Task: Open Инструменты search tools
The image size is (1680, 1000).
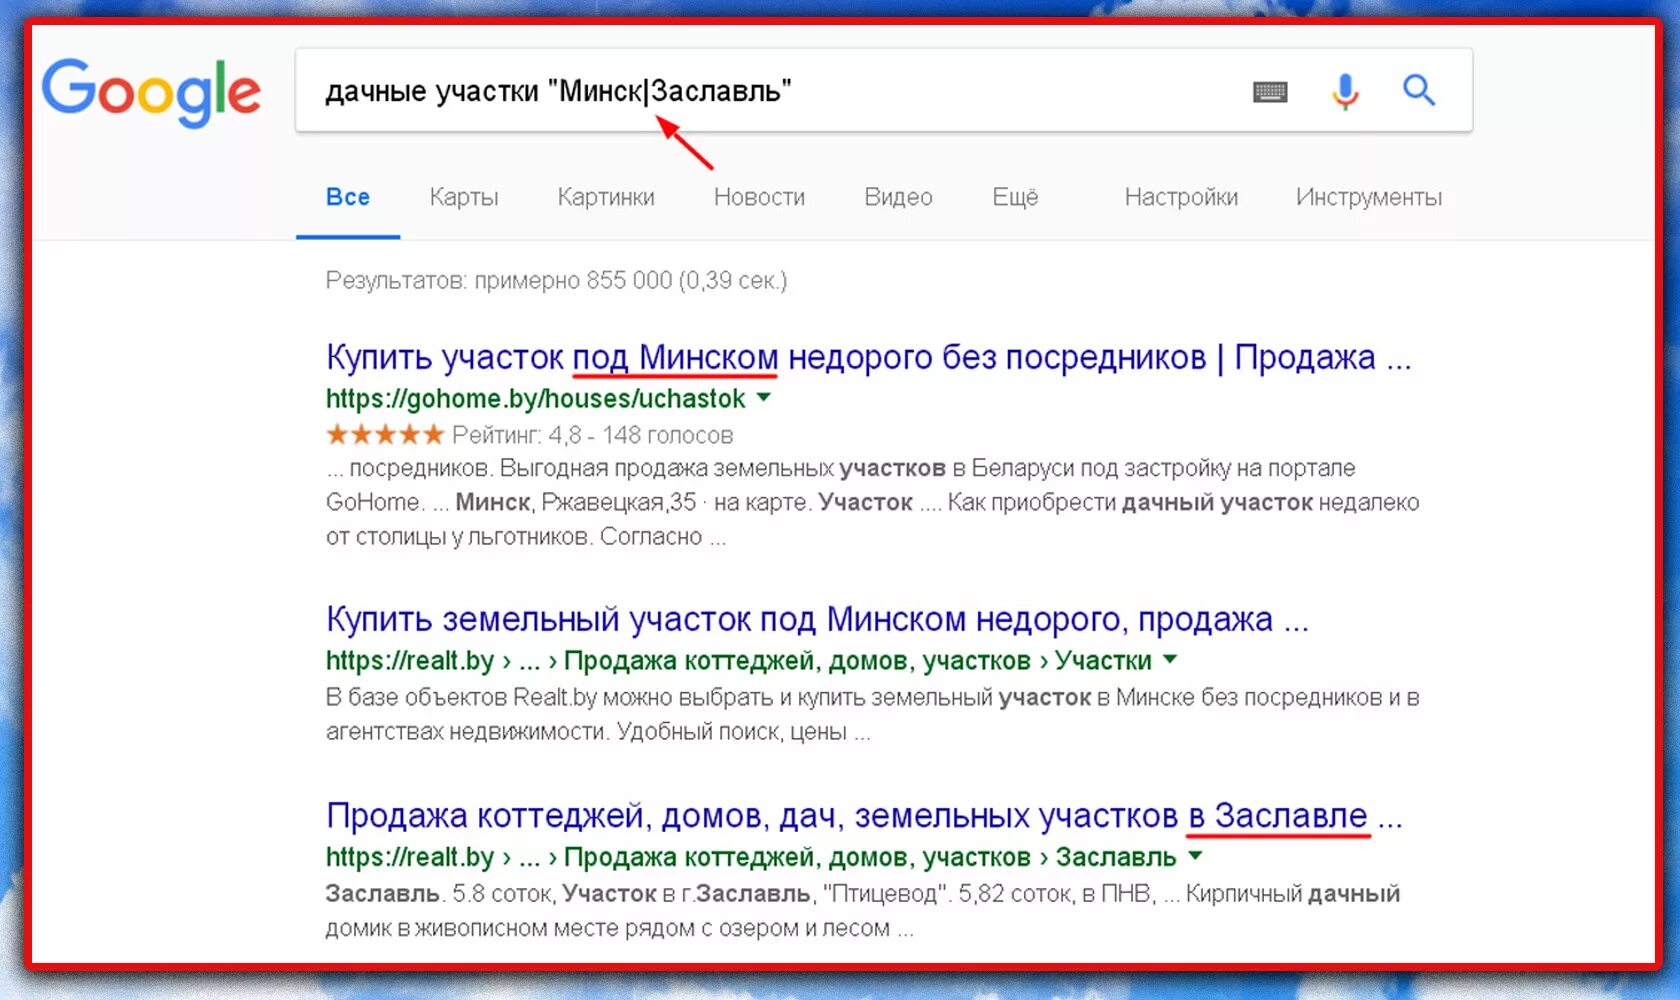Action: [x=1369, y=197]
